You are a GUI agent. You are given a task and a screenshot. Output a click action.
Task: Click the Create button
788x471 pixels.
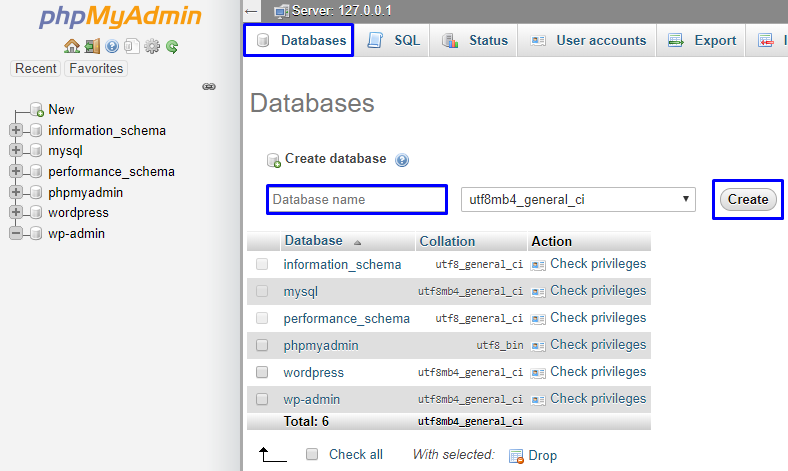[748, 200]
